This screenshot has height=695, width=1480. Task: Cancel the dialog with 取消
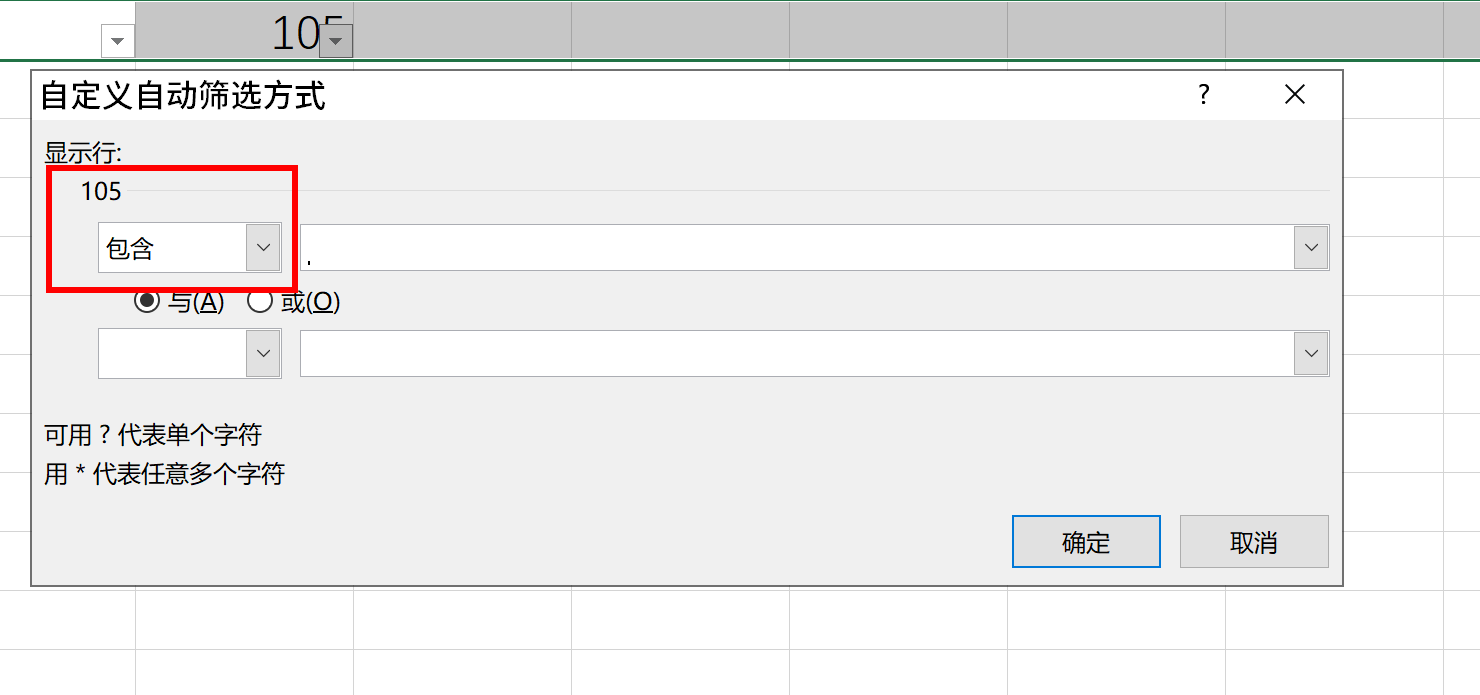1254,542
